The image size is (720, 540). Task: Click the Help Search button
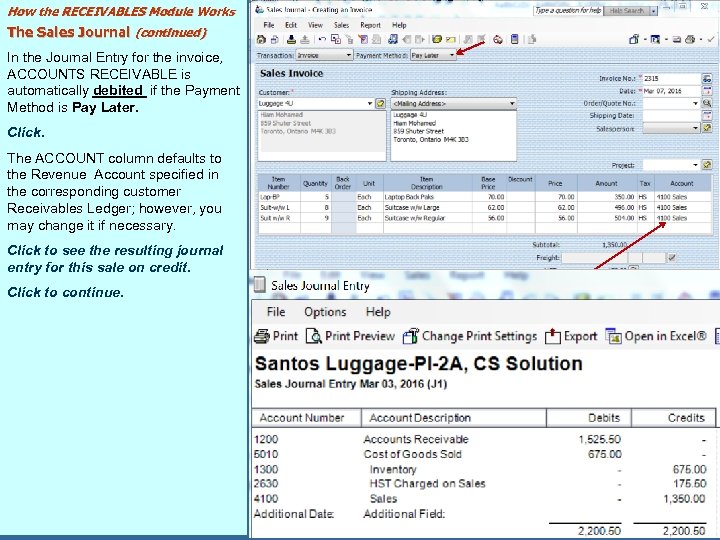[x=626, y=11]
